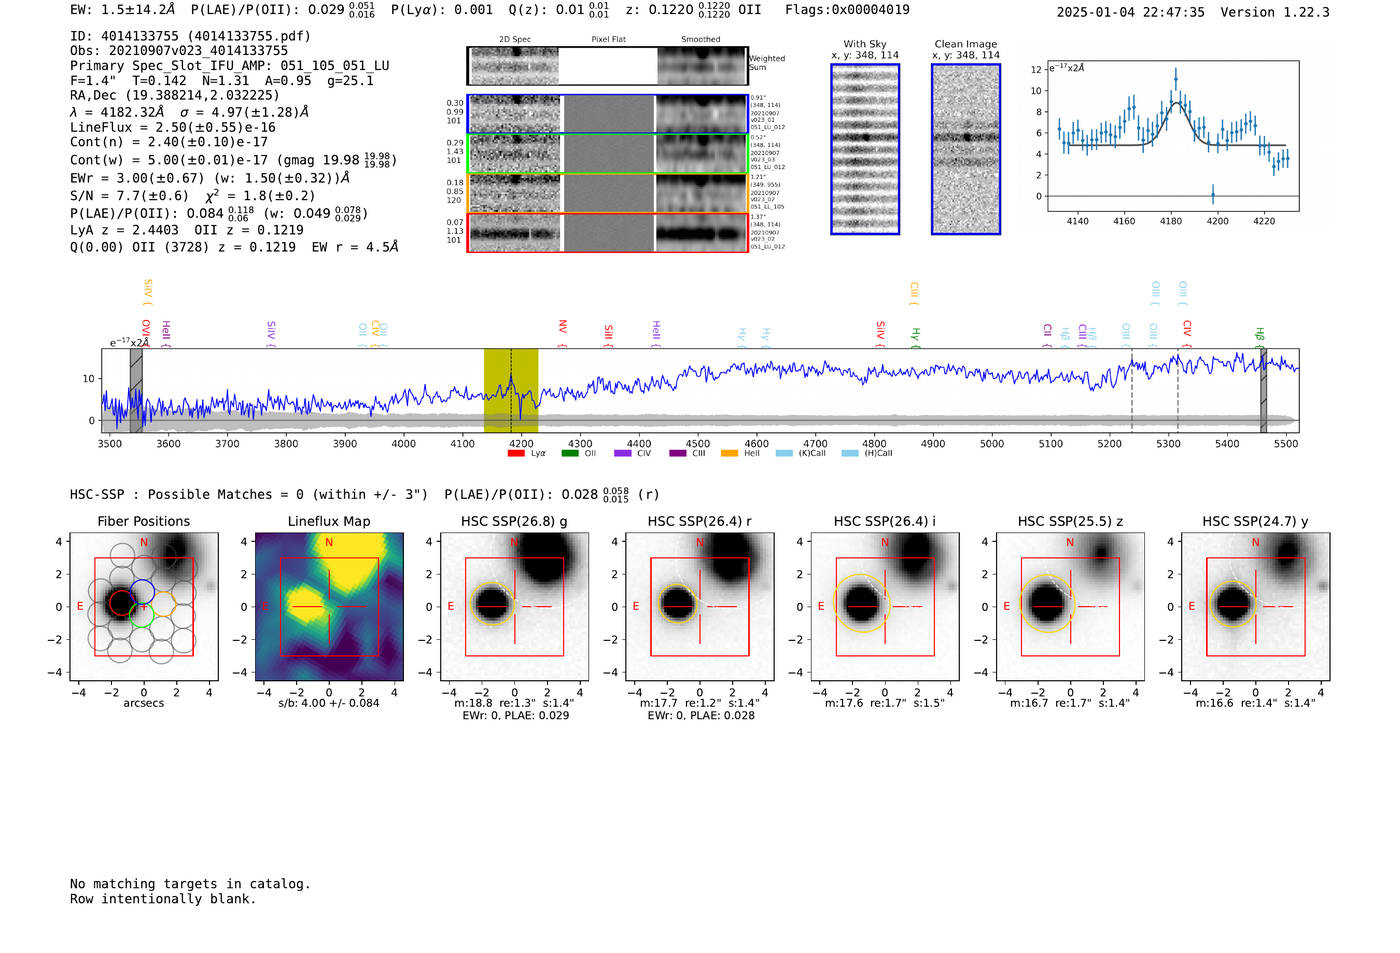Select the orange-bordered fiber spectrum row
This screenshot has height=953, width=1400.
pos(607,192)
